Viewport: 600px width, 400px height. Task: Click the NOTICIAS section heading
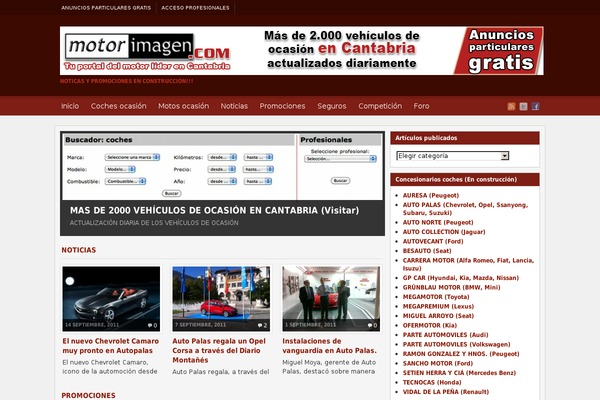tap(79, 250)
